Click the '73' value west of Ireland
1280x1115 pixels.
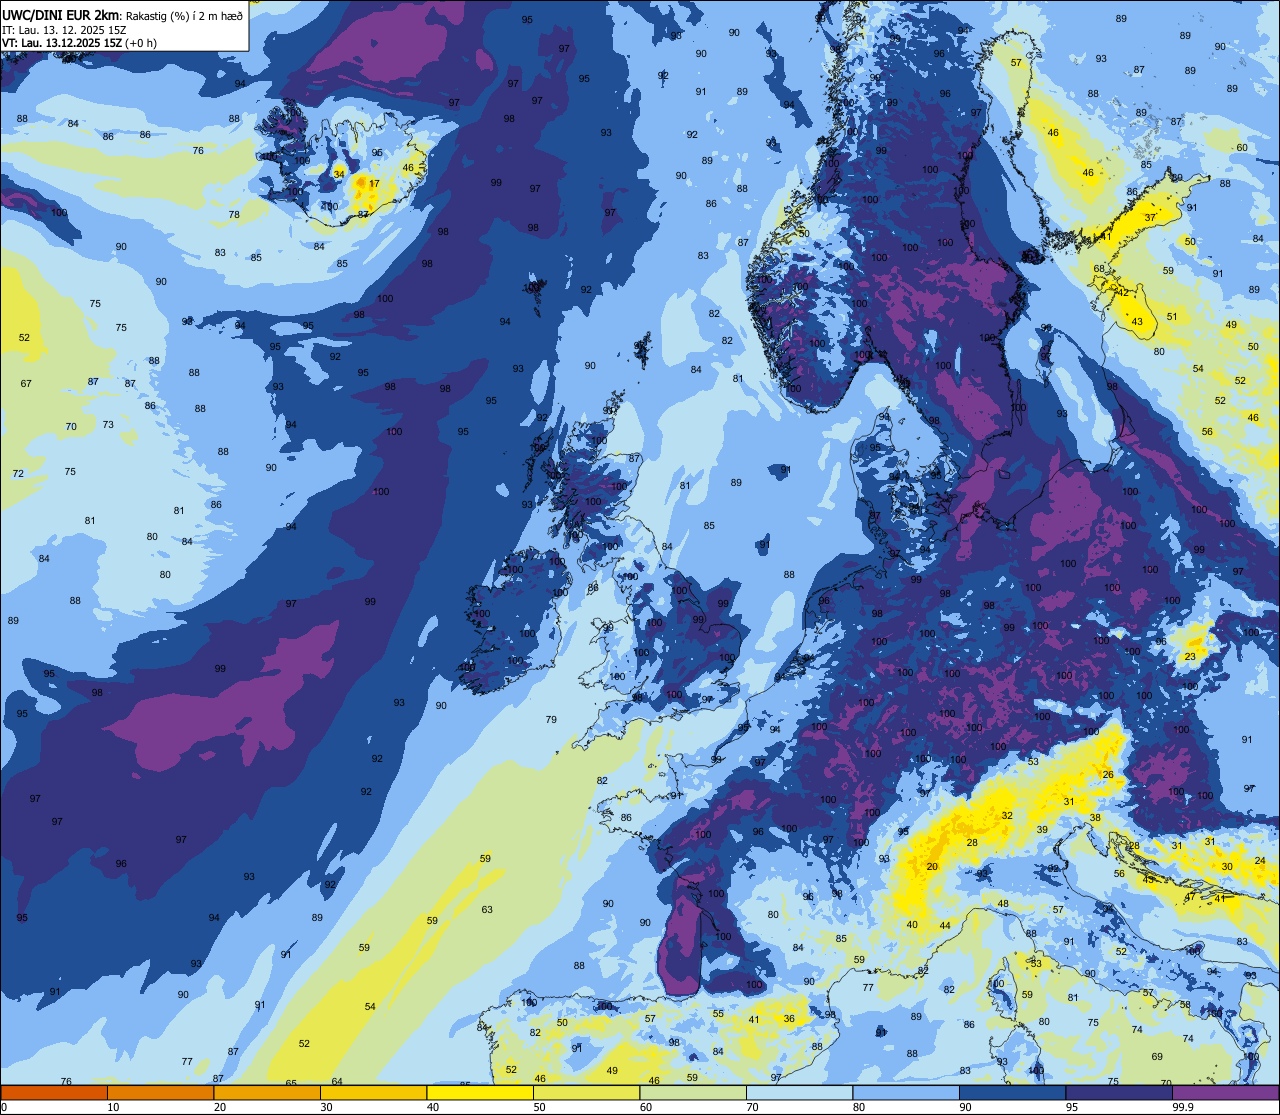coord(108,425)
